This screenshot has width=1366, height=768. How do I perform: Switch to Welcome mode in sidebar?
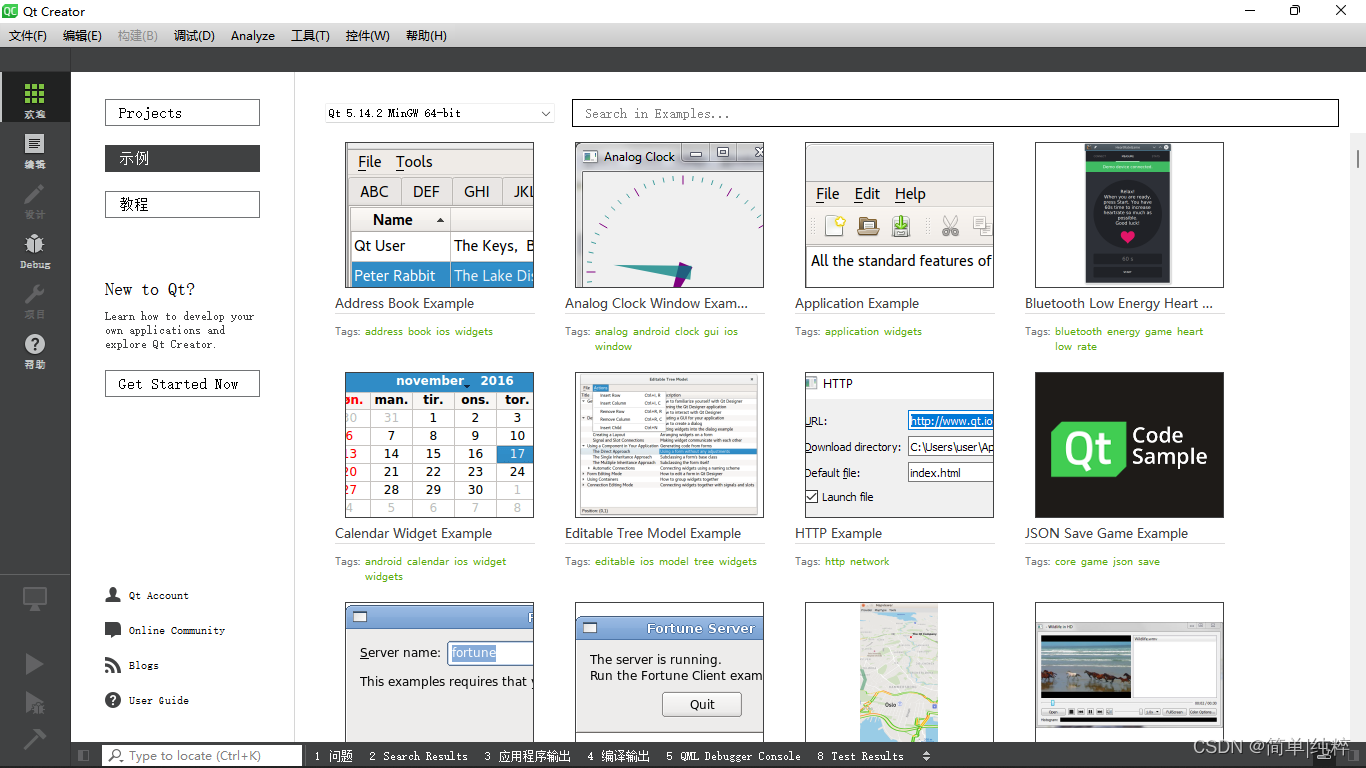click(x=35, y=97)
